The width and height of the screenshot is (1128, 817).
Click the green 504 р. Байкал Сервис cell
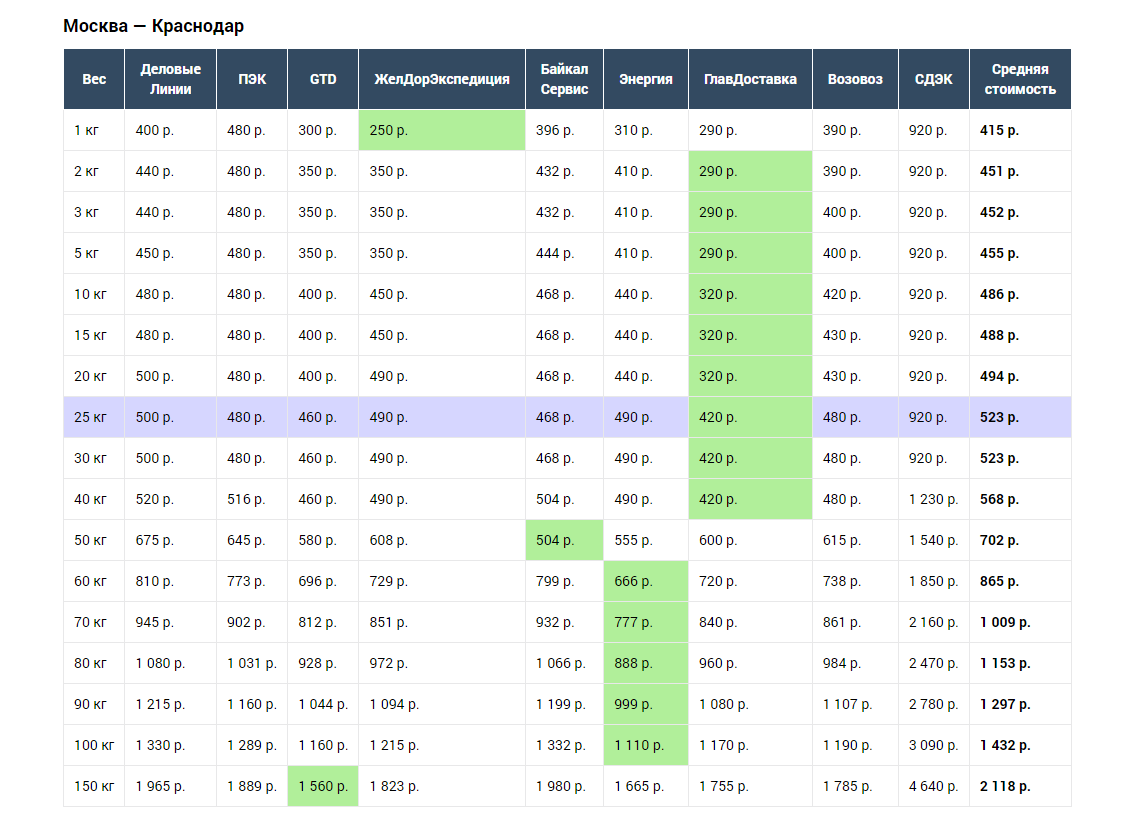click(x=565, y=540)
